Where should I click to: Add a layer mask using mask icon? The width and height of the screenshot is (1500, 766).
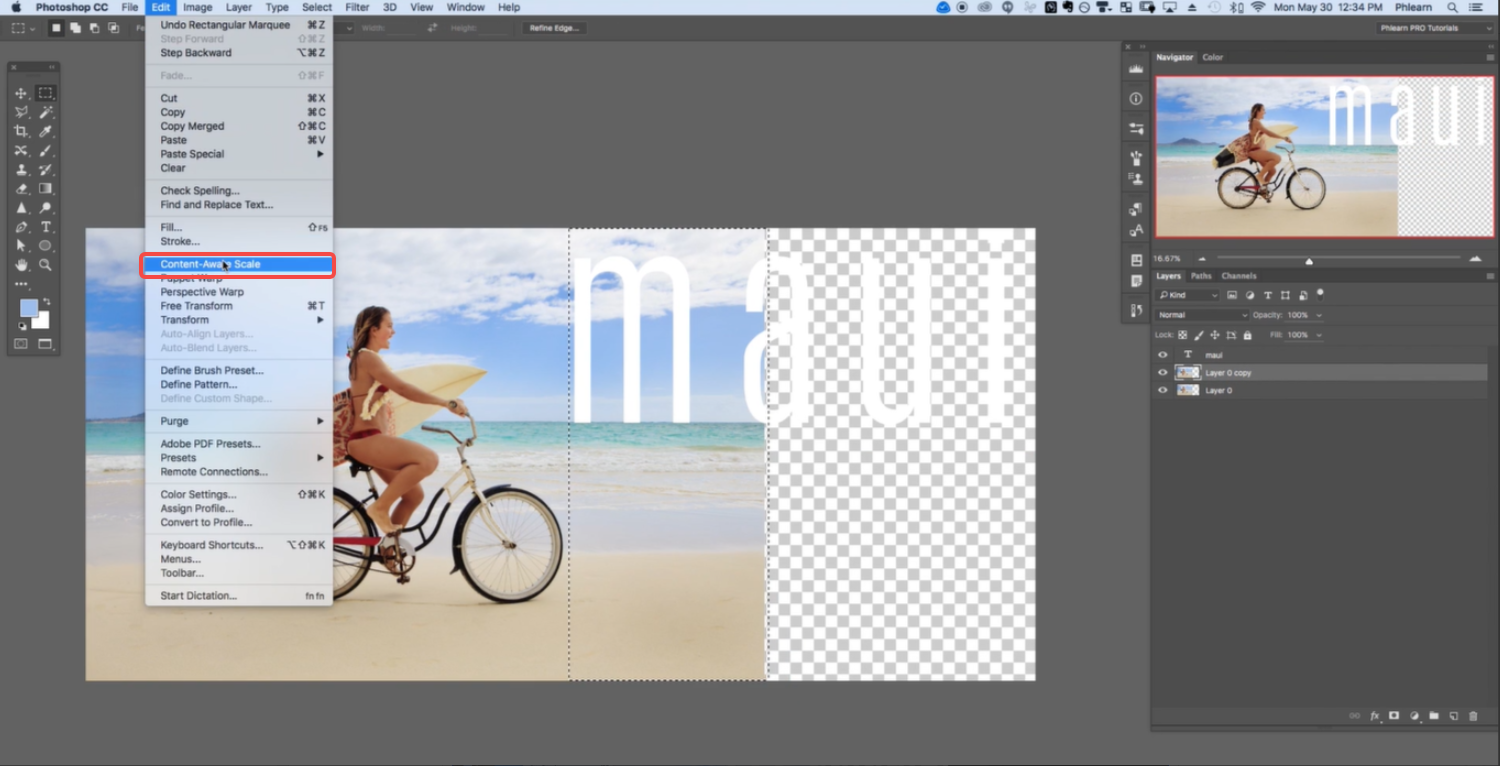(x=1394, y=716)
